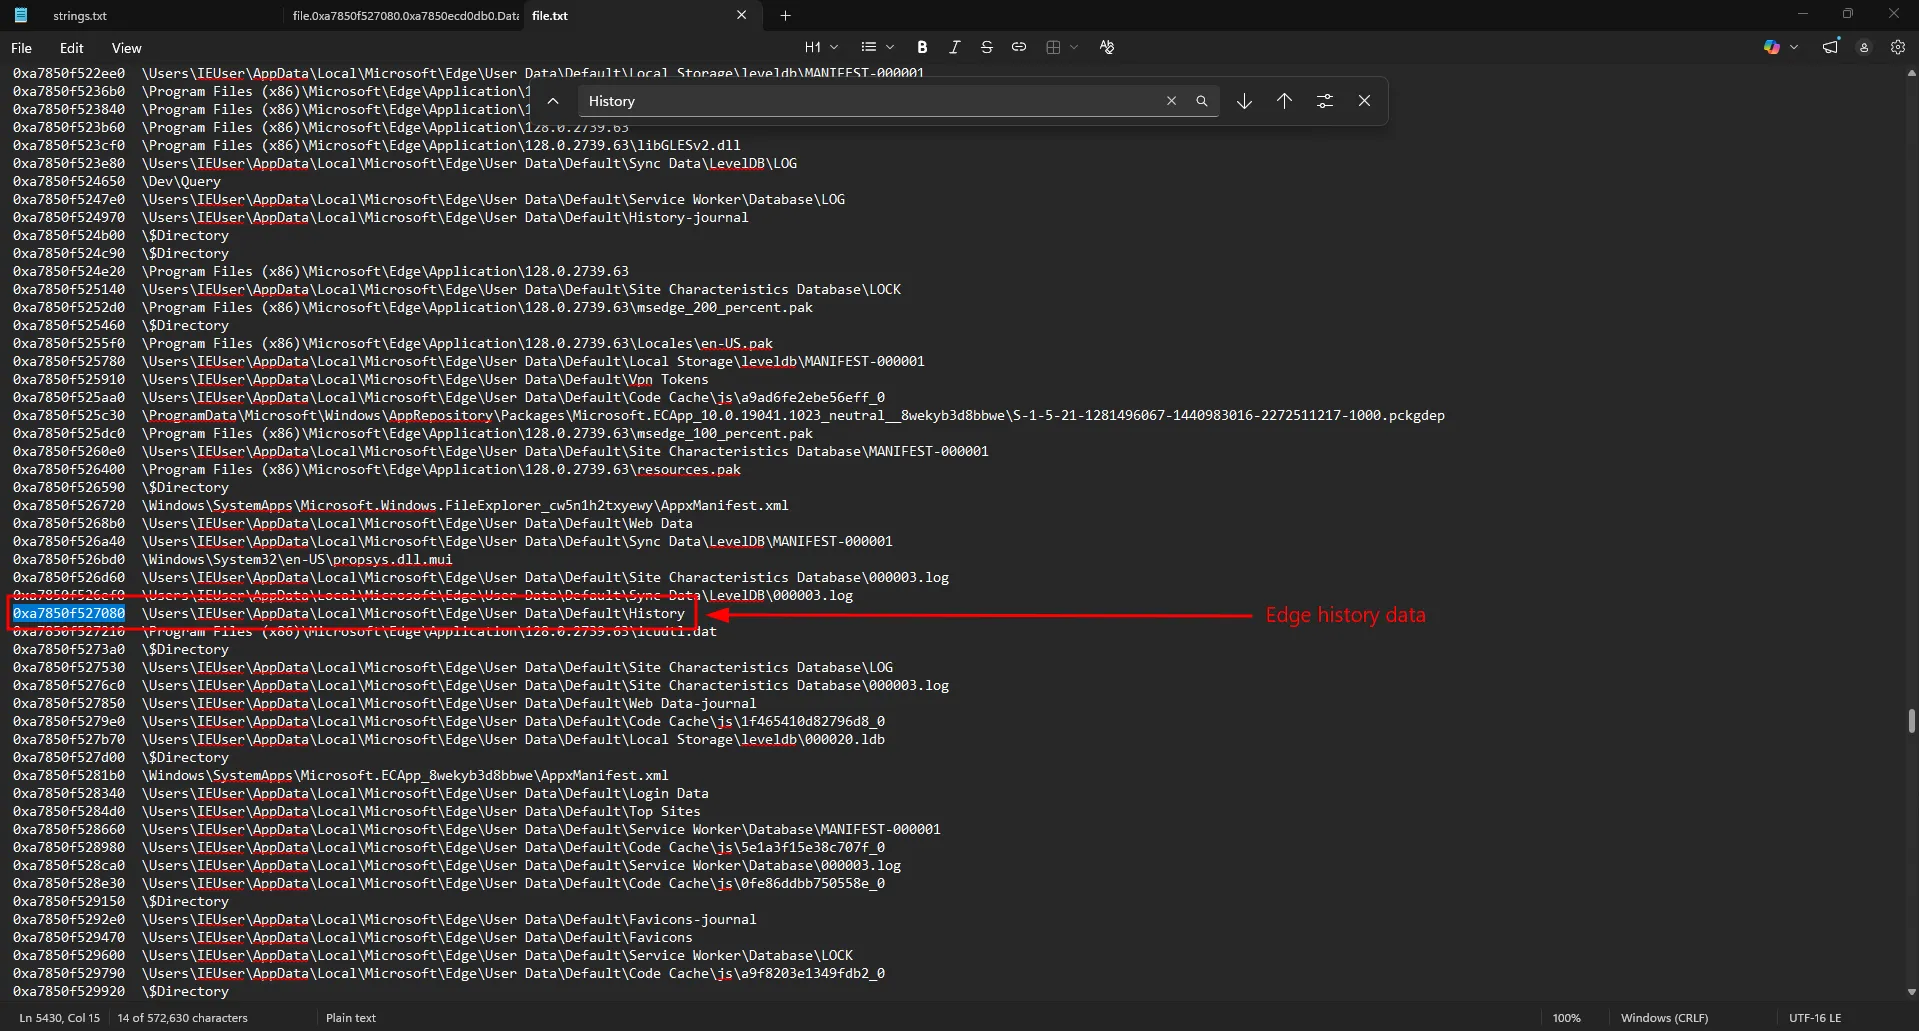Open the H1 heading dropdown

tap(821, 47)
